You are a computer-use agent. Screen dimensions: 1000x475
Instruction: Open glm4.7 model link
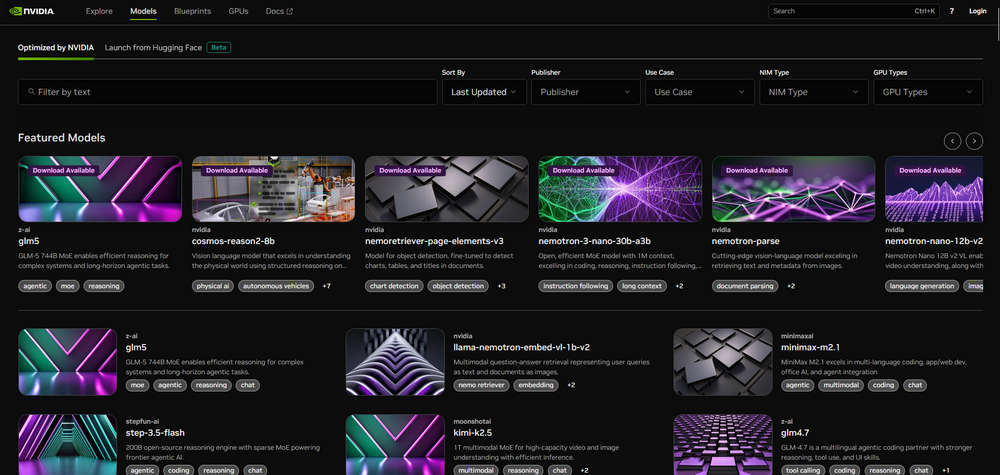[x=797, y=433]
